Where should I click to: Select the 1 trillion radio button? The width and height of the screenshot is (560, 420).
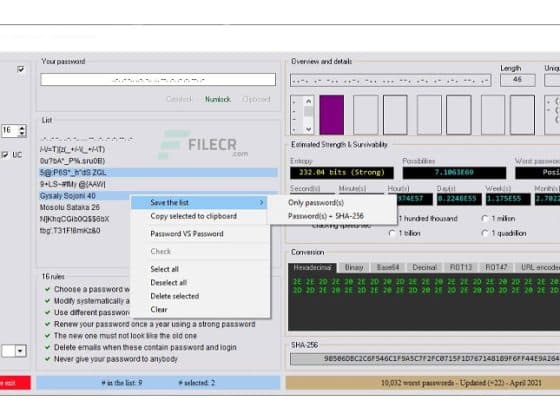coord(392,234)
